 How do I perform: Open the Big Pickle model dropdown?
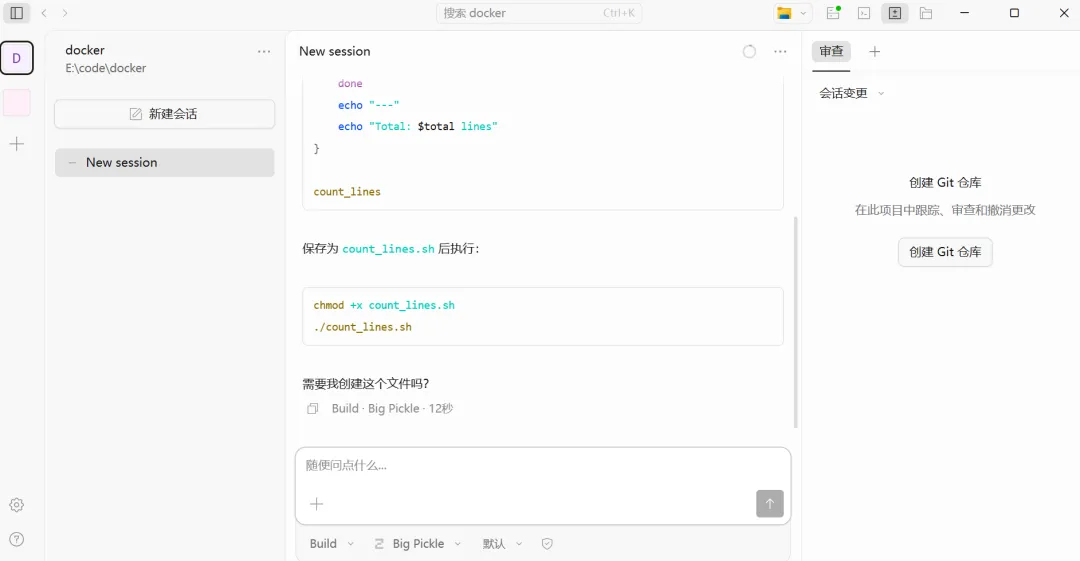[x=418, y=544]
